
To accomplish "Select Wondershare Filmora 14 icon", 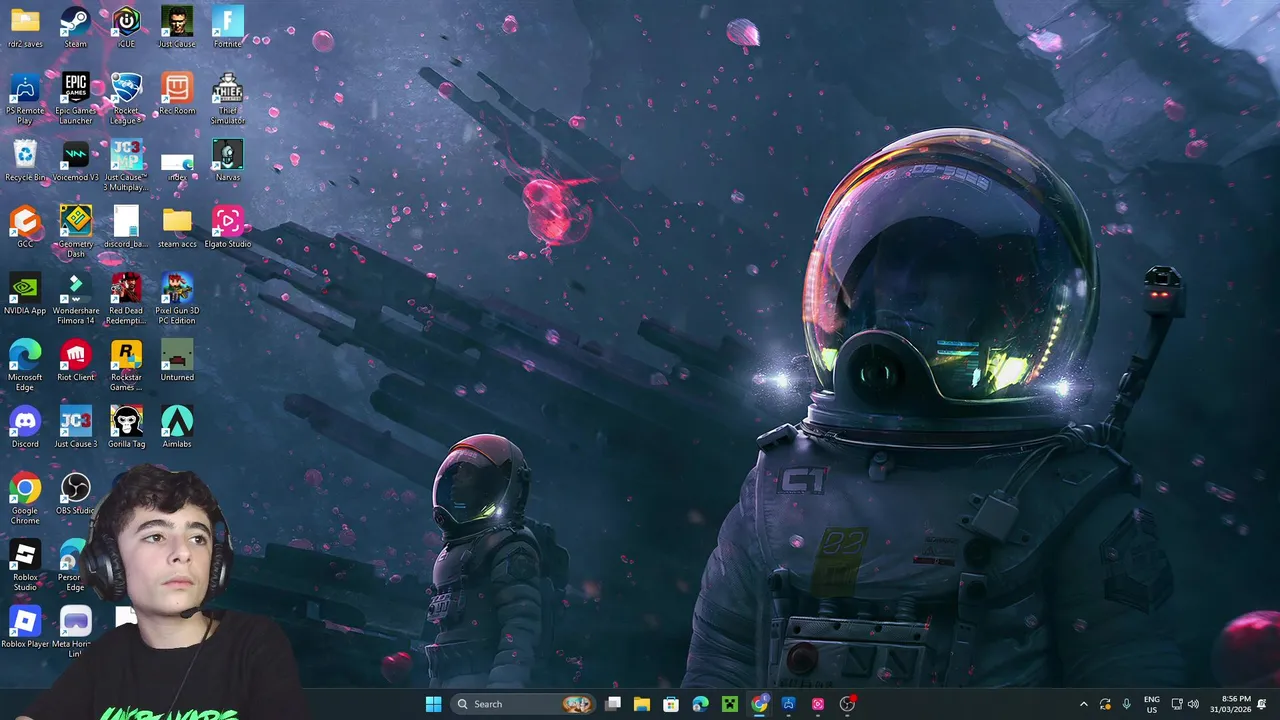I will point(75,298).
